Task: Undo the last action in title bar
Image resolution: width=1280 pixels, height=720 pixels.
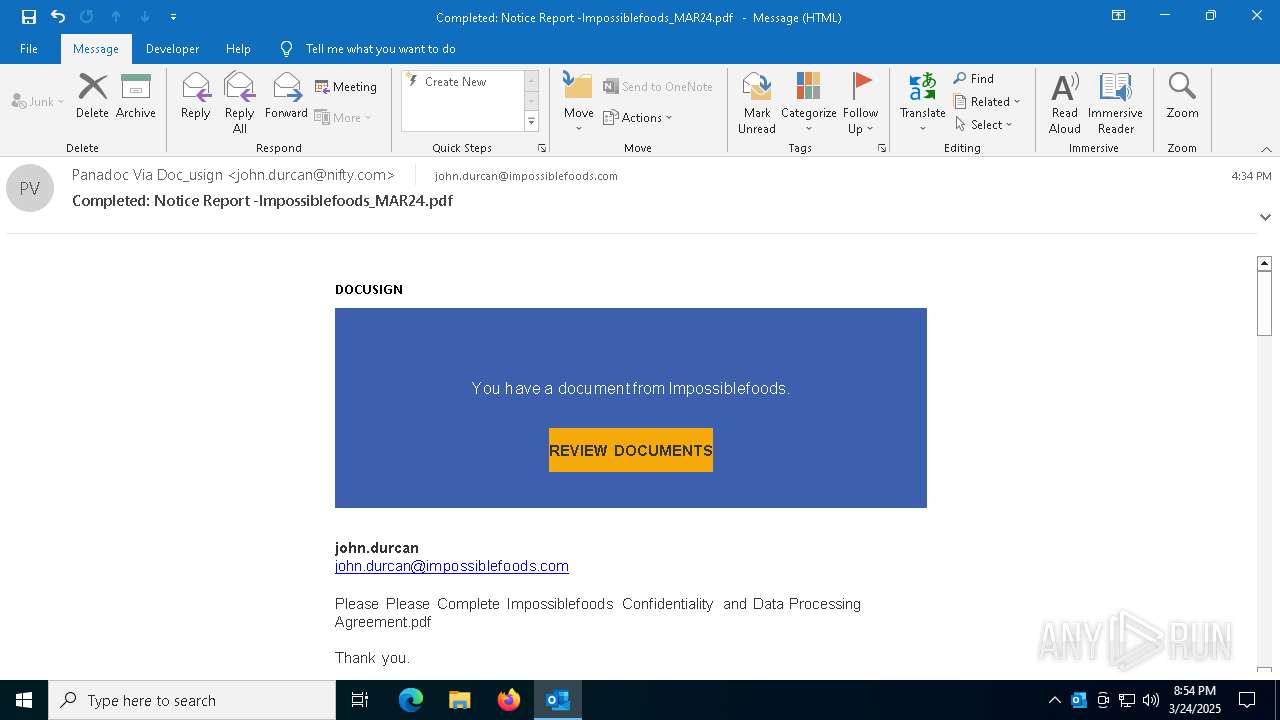Action: point(58,17)
